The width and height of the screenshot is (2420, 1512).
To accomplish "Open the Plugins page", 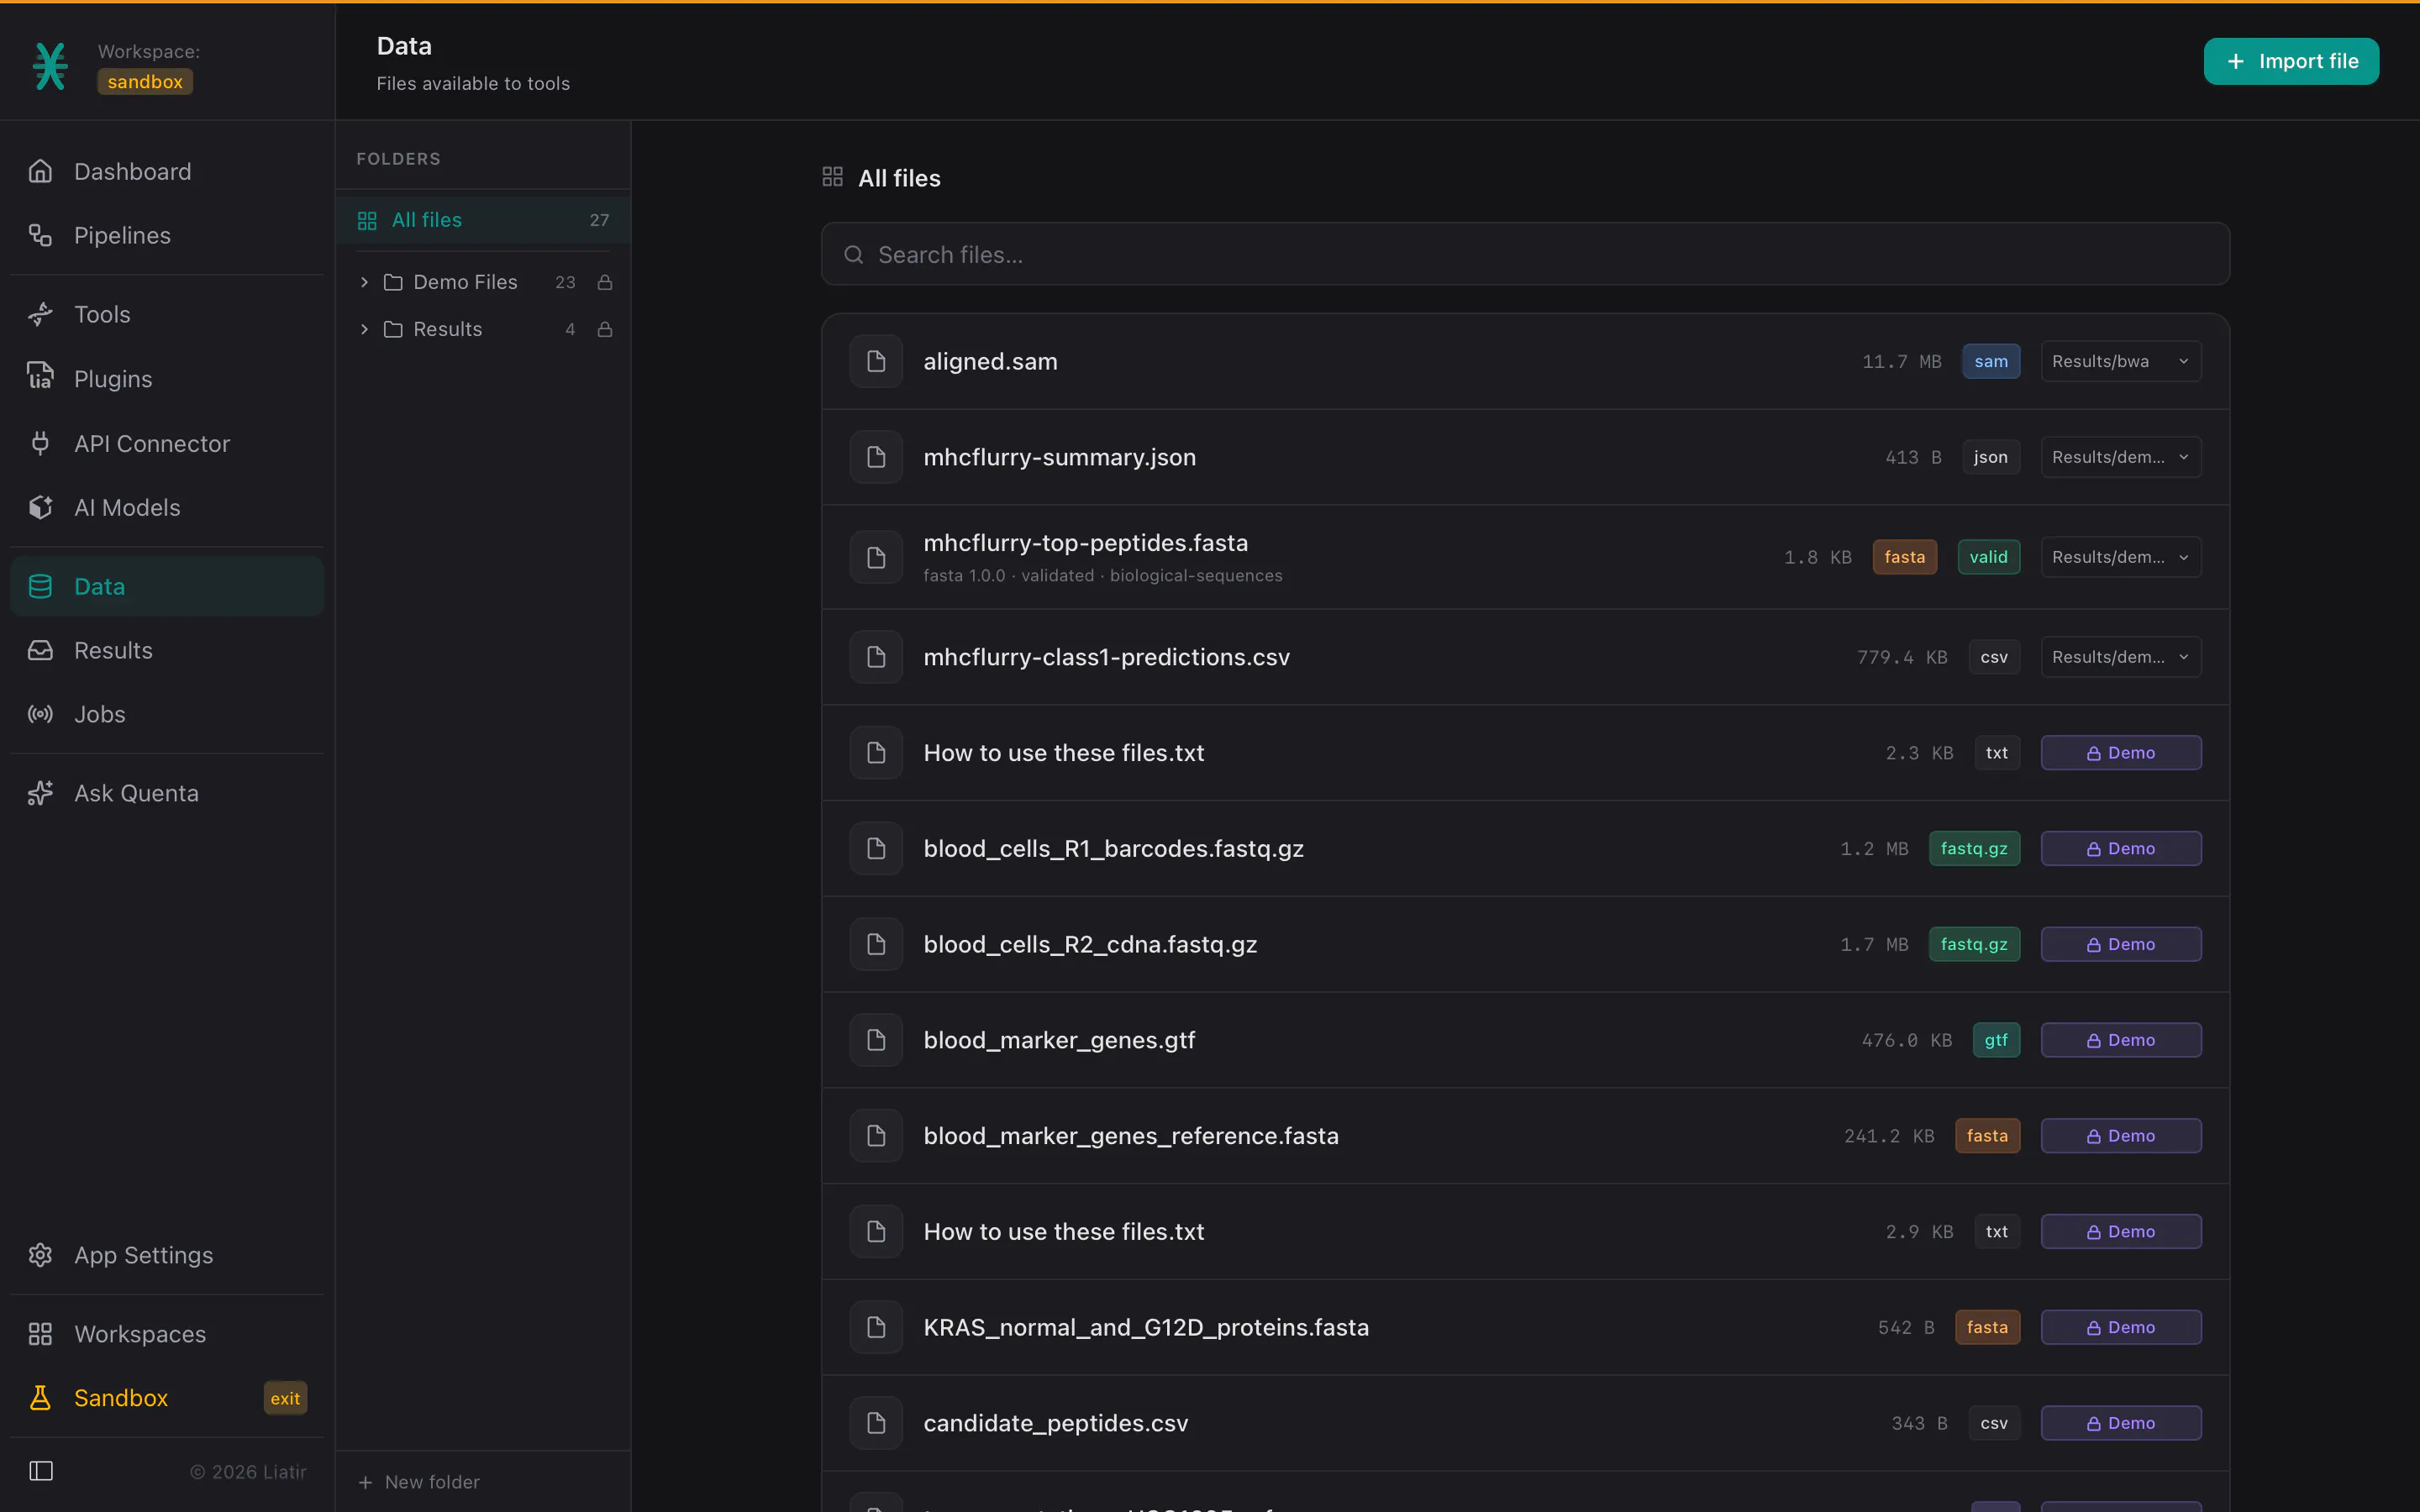I will (x=167, y=378).
